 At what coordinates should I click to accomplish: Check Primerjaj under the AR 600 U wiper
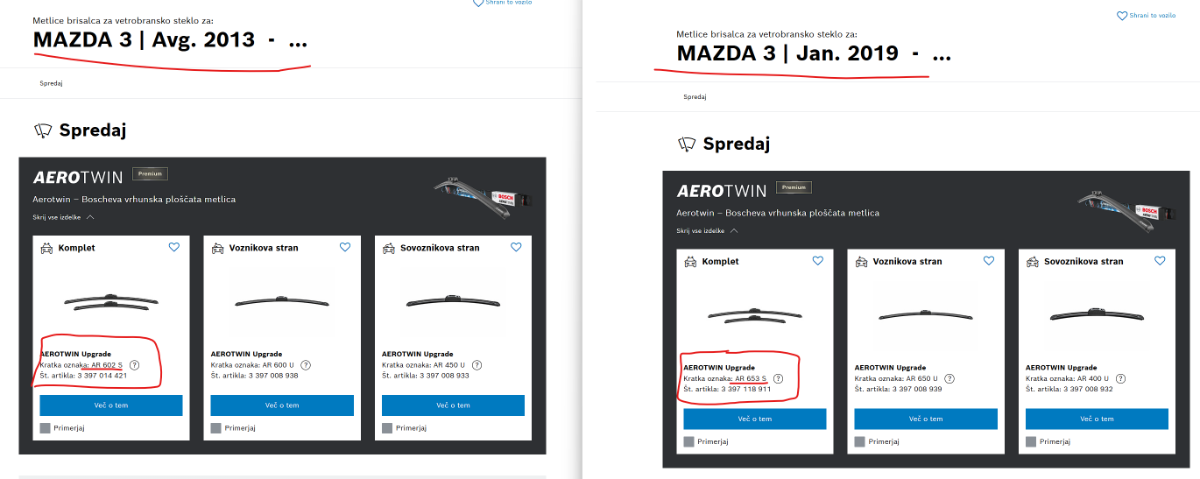217,428
